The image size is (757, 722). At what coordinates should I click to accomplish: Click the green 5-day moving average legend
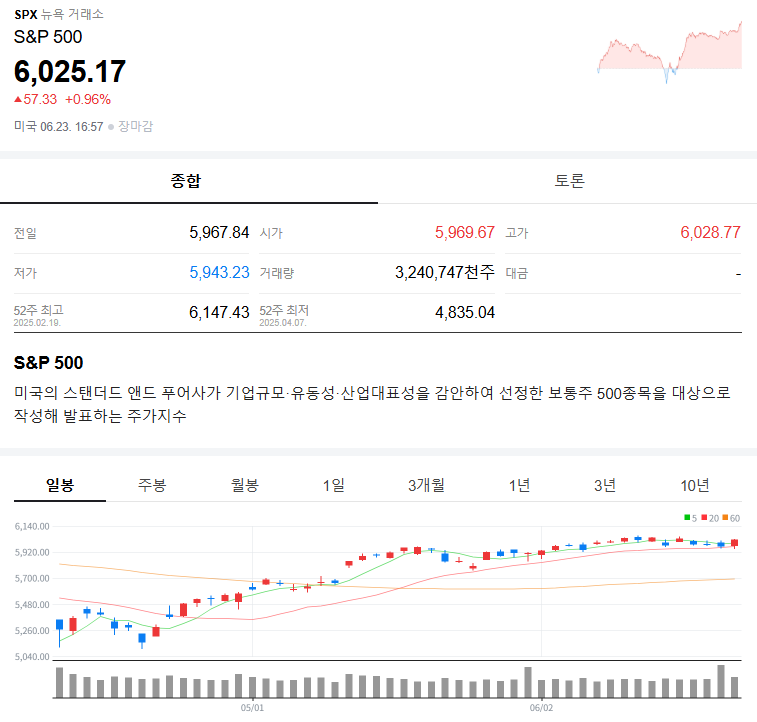(x=690, y=518)
